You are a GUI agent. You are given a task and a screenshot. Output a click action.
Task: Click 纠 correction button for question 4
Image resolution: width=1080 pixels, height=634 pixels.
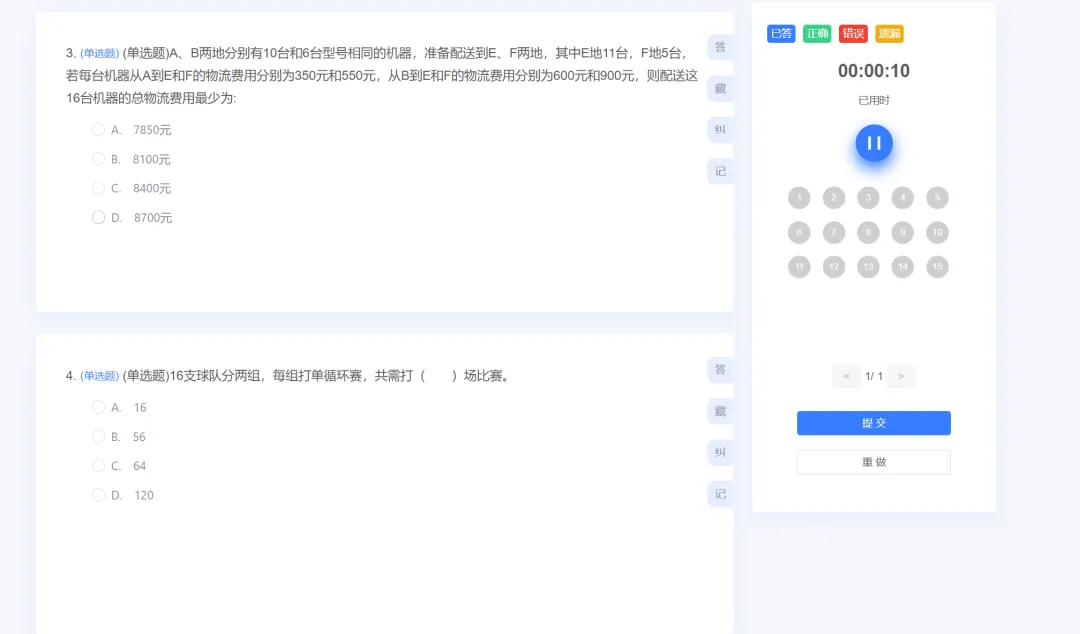click(720, 453)
